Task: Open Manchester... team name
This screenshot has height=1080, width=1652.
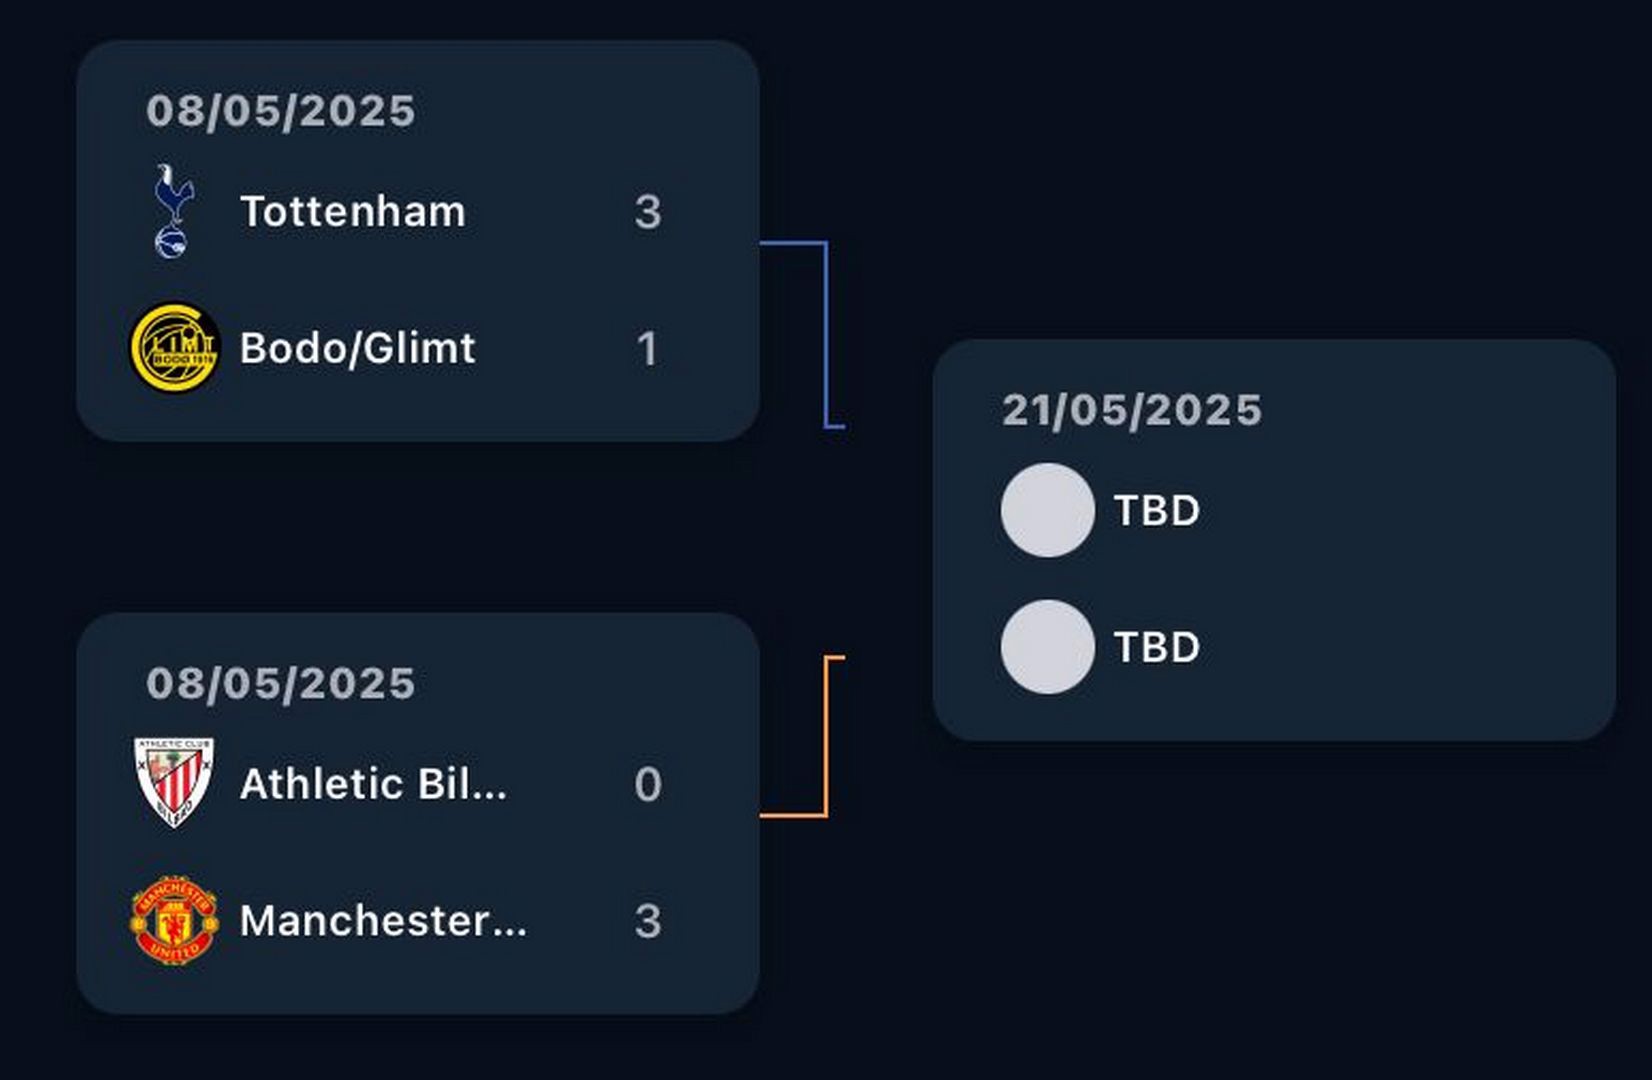Action: 383,921
